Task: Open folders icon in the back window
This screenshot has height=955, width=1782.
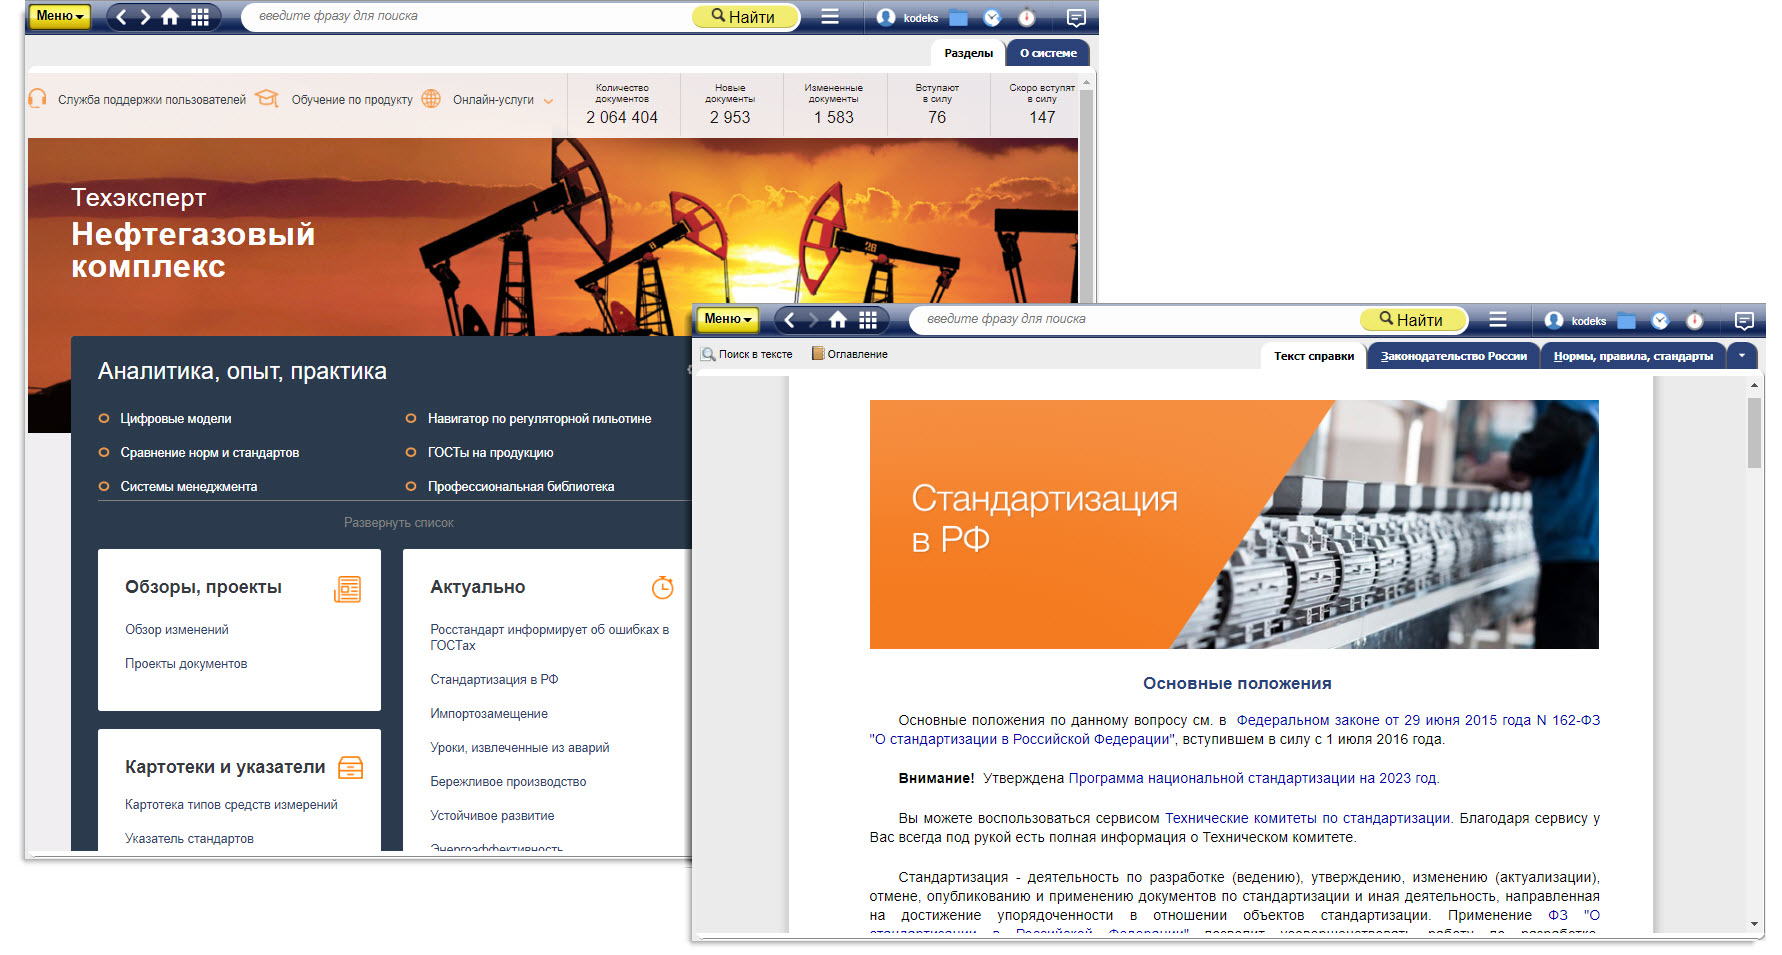Action: point(959,17)
